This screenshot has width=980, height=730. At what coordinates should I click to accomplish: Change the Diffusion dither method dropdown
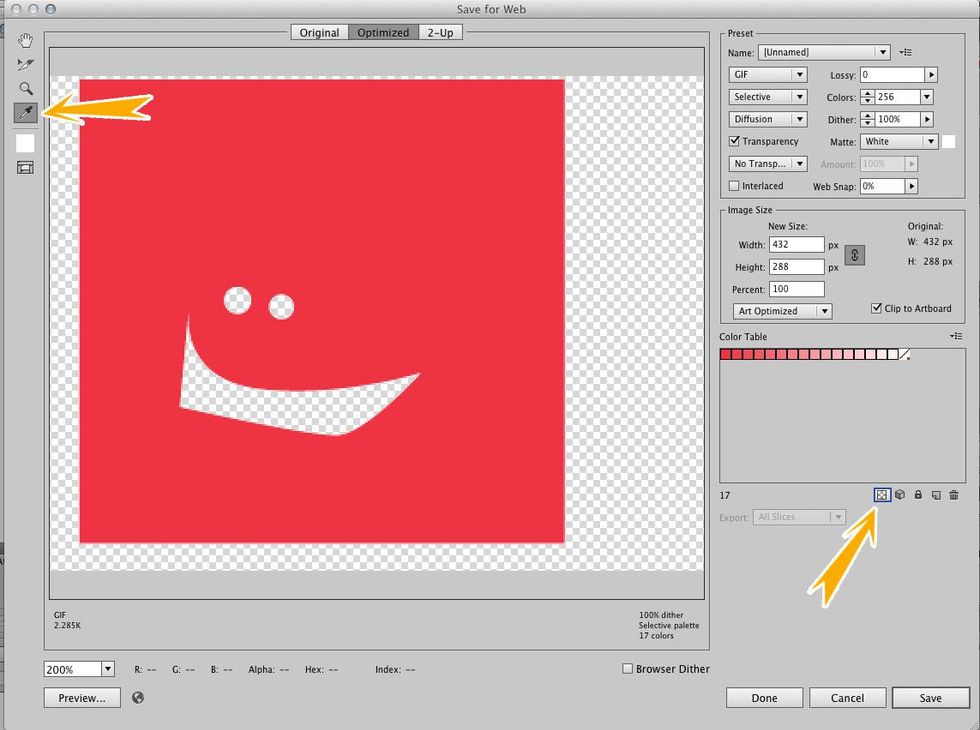click(x=767, y=119)
